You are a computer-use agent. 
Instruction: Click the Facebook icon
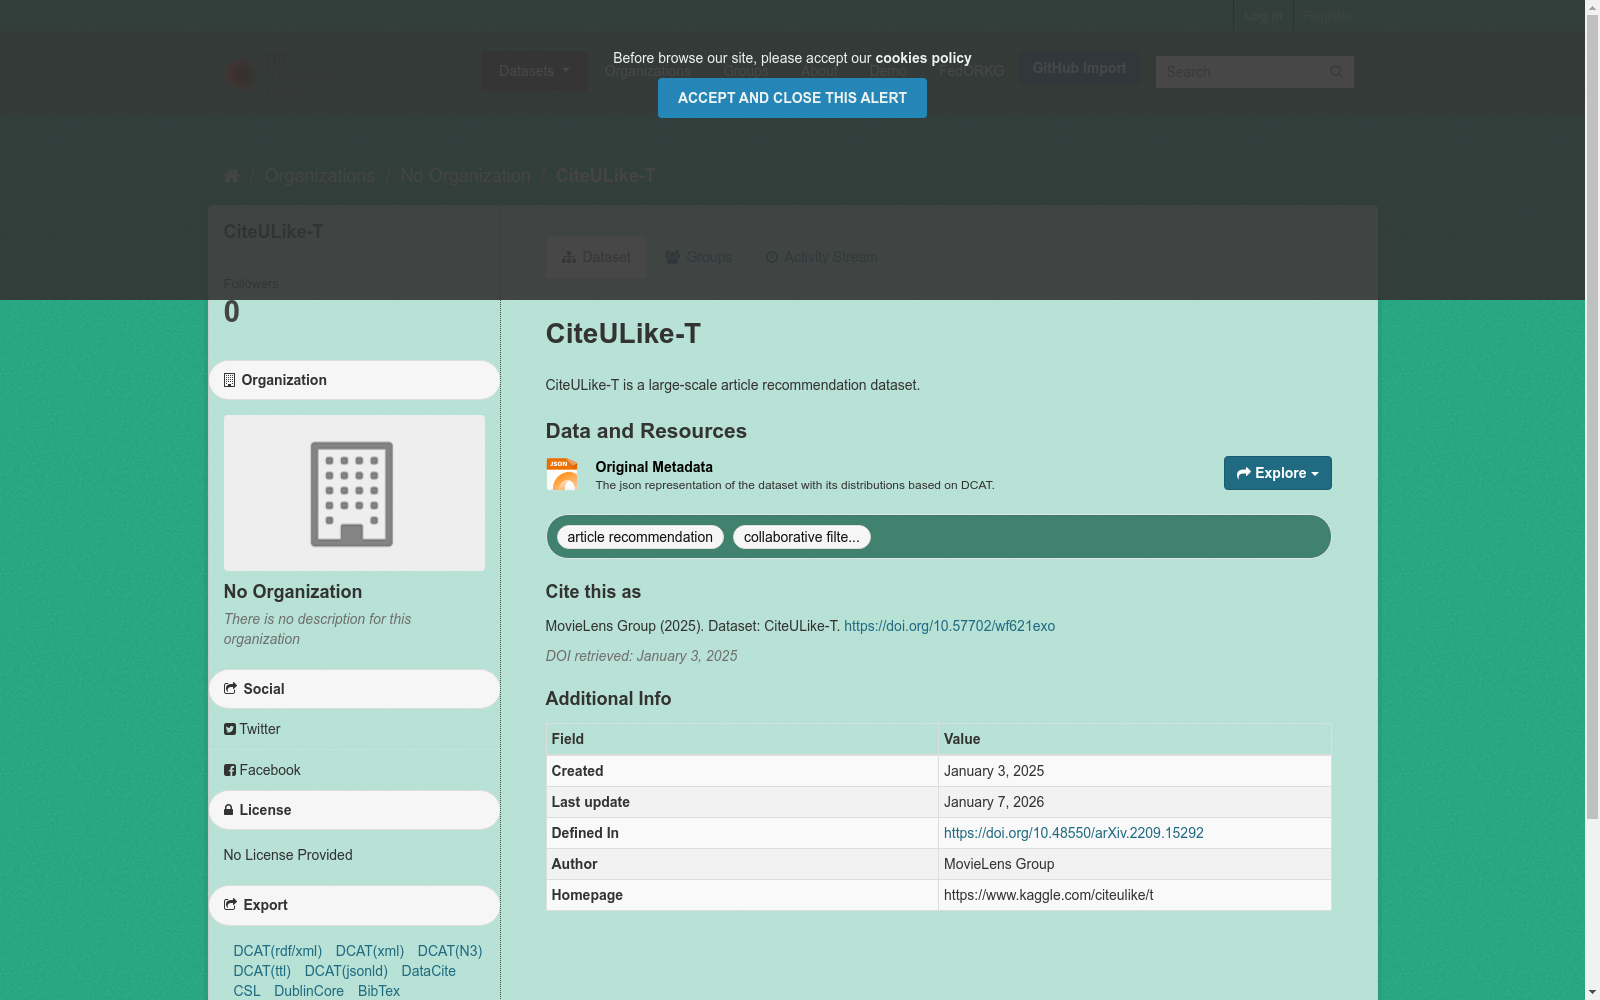point(230,770)
